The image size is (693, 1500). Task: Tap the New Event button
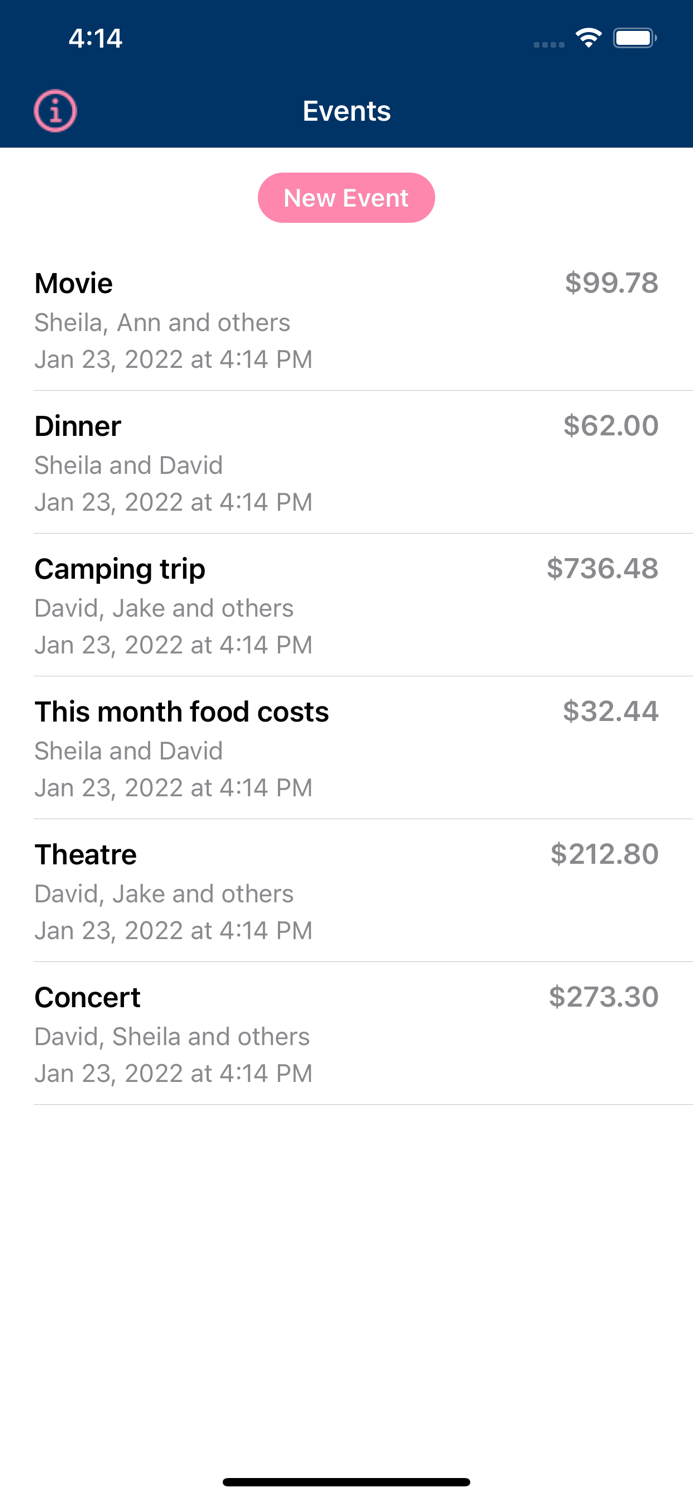(x=346, y=197)
